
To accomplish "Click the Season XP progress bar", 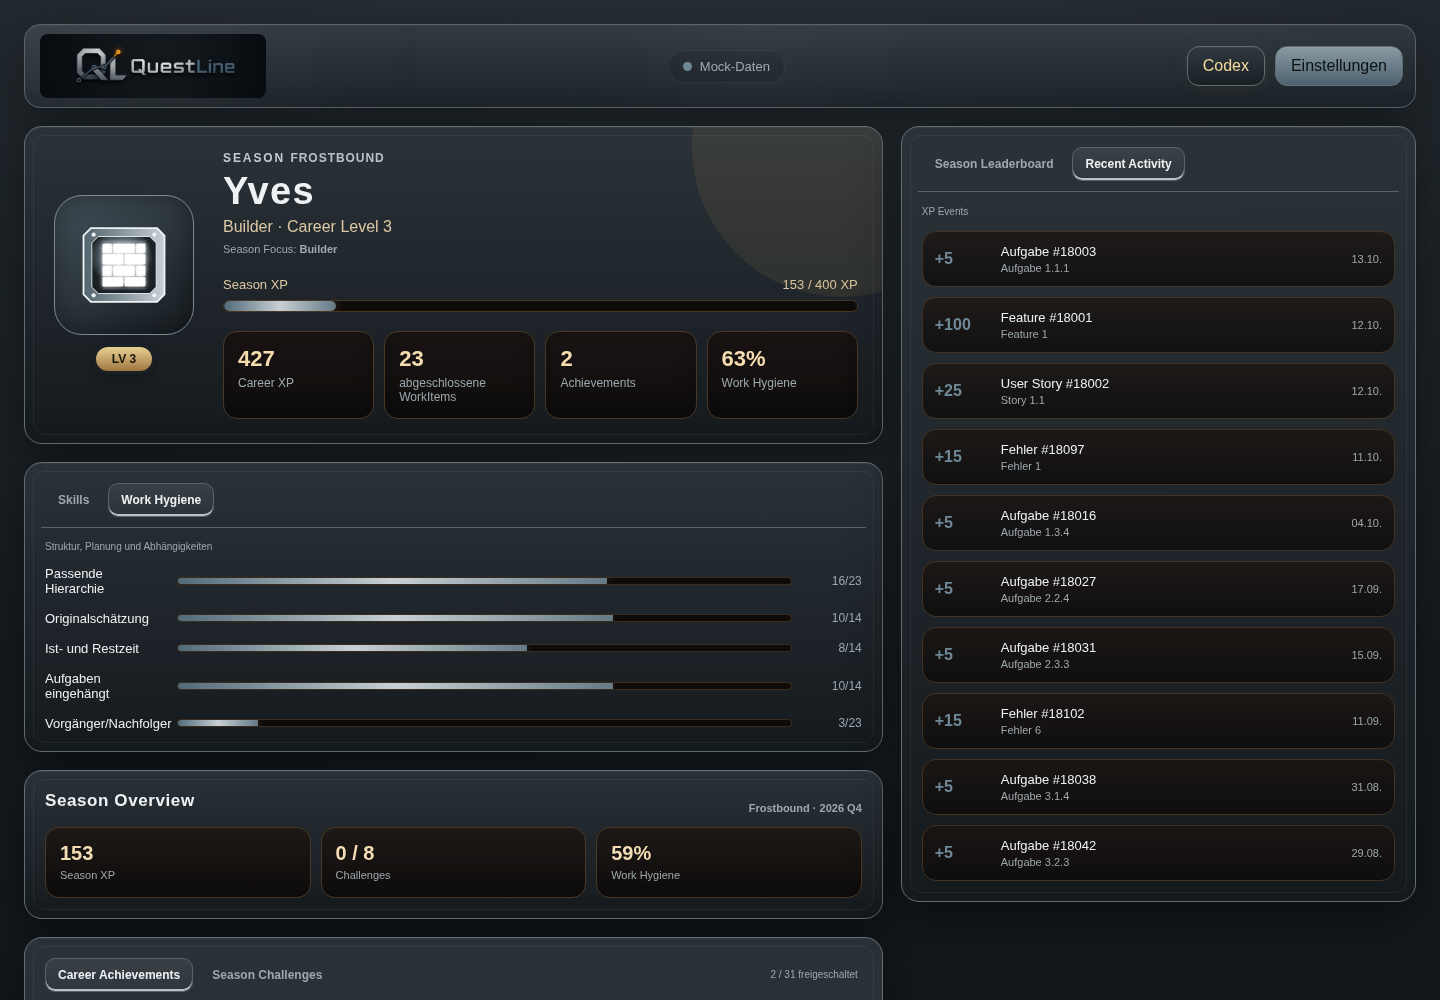I will point(540,306).
